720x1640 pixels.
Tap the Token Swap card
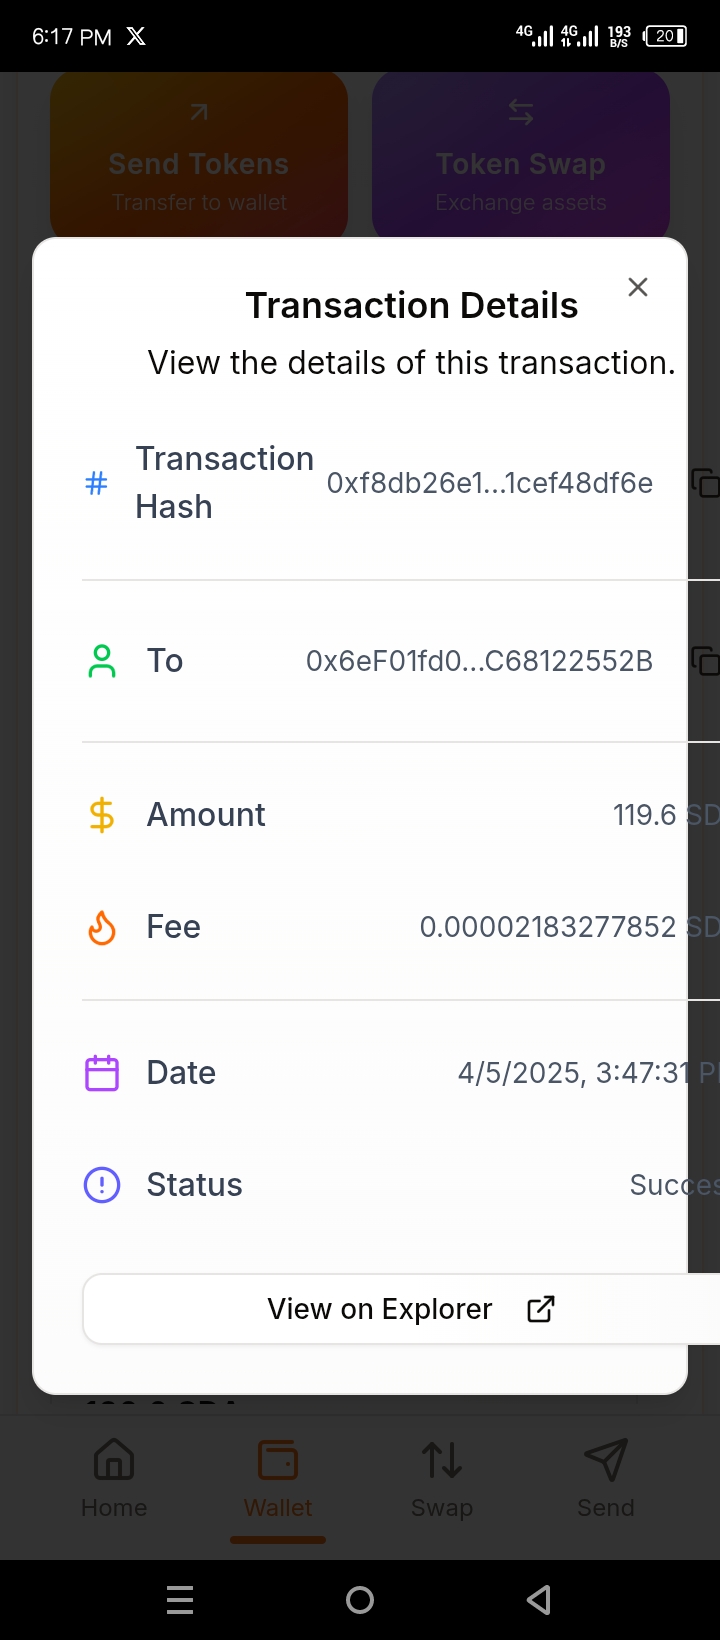(521, 160)
